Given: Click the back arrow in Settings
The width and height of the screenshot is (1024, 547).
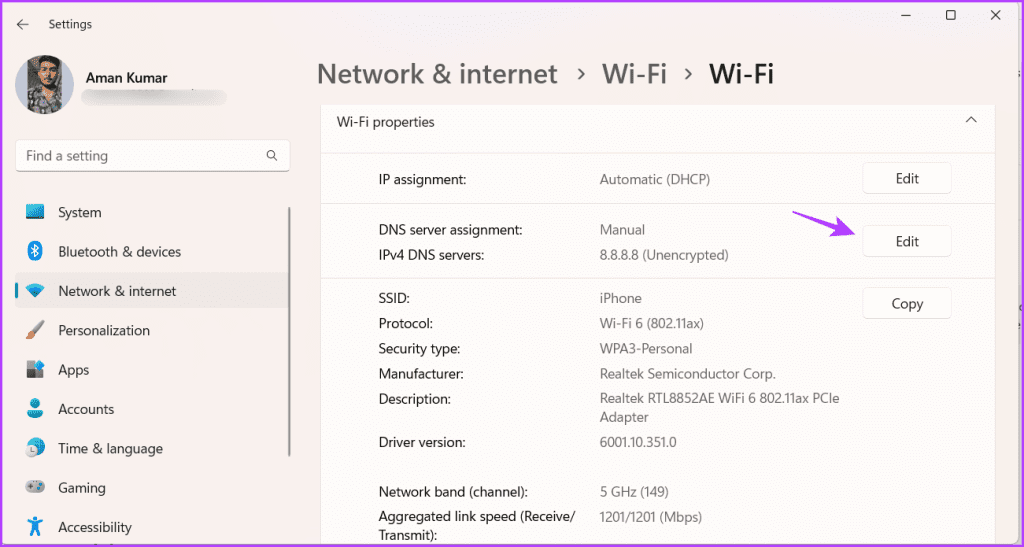Looking at the screenshot, I should tap(23, 24).
